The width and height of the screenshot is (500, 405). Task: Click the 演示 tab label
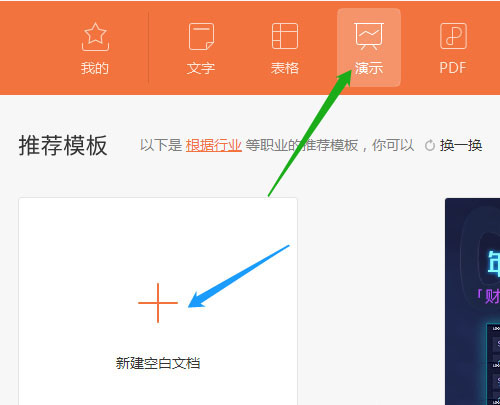point(369,68)
